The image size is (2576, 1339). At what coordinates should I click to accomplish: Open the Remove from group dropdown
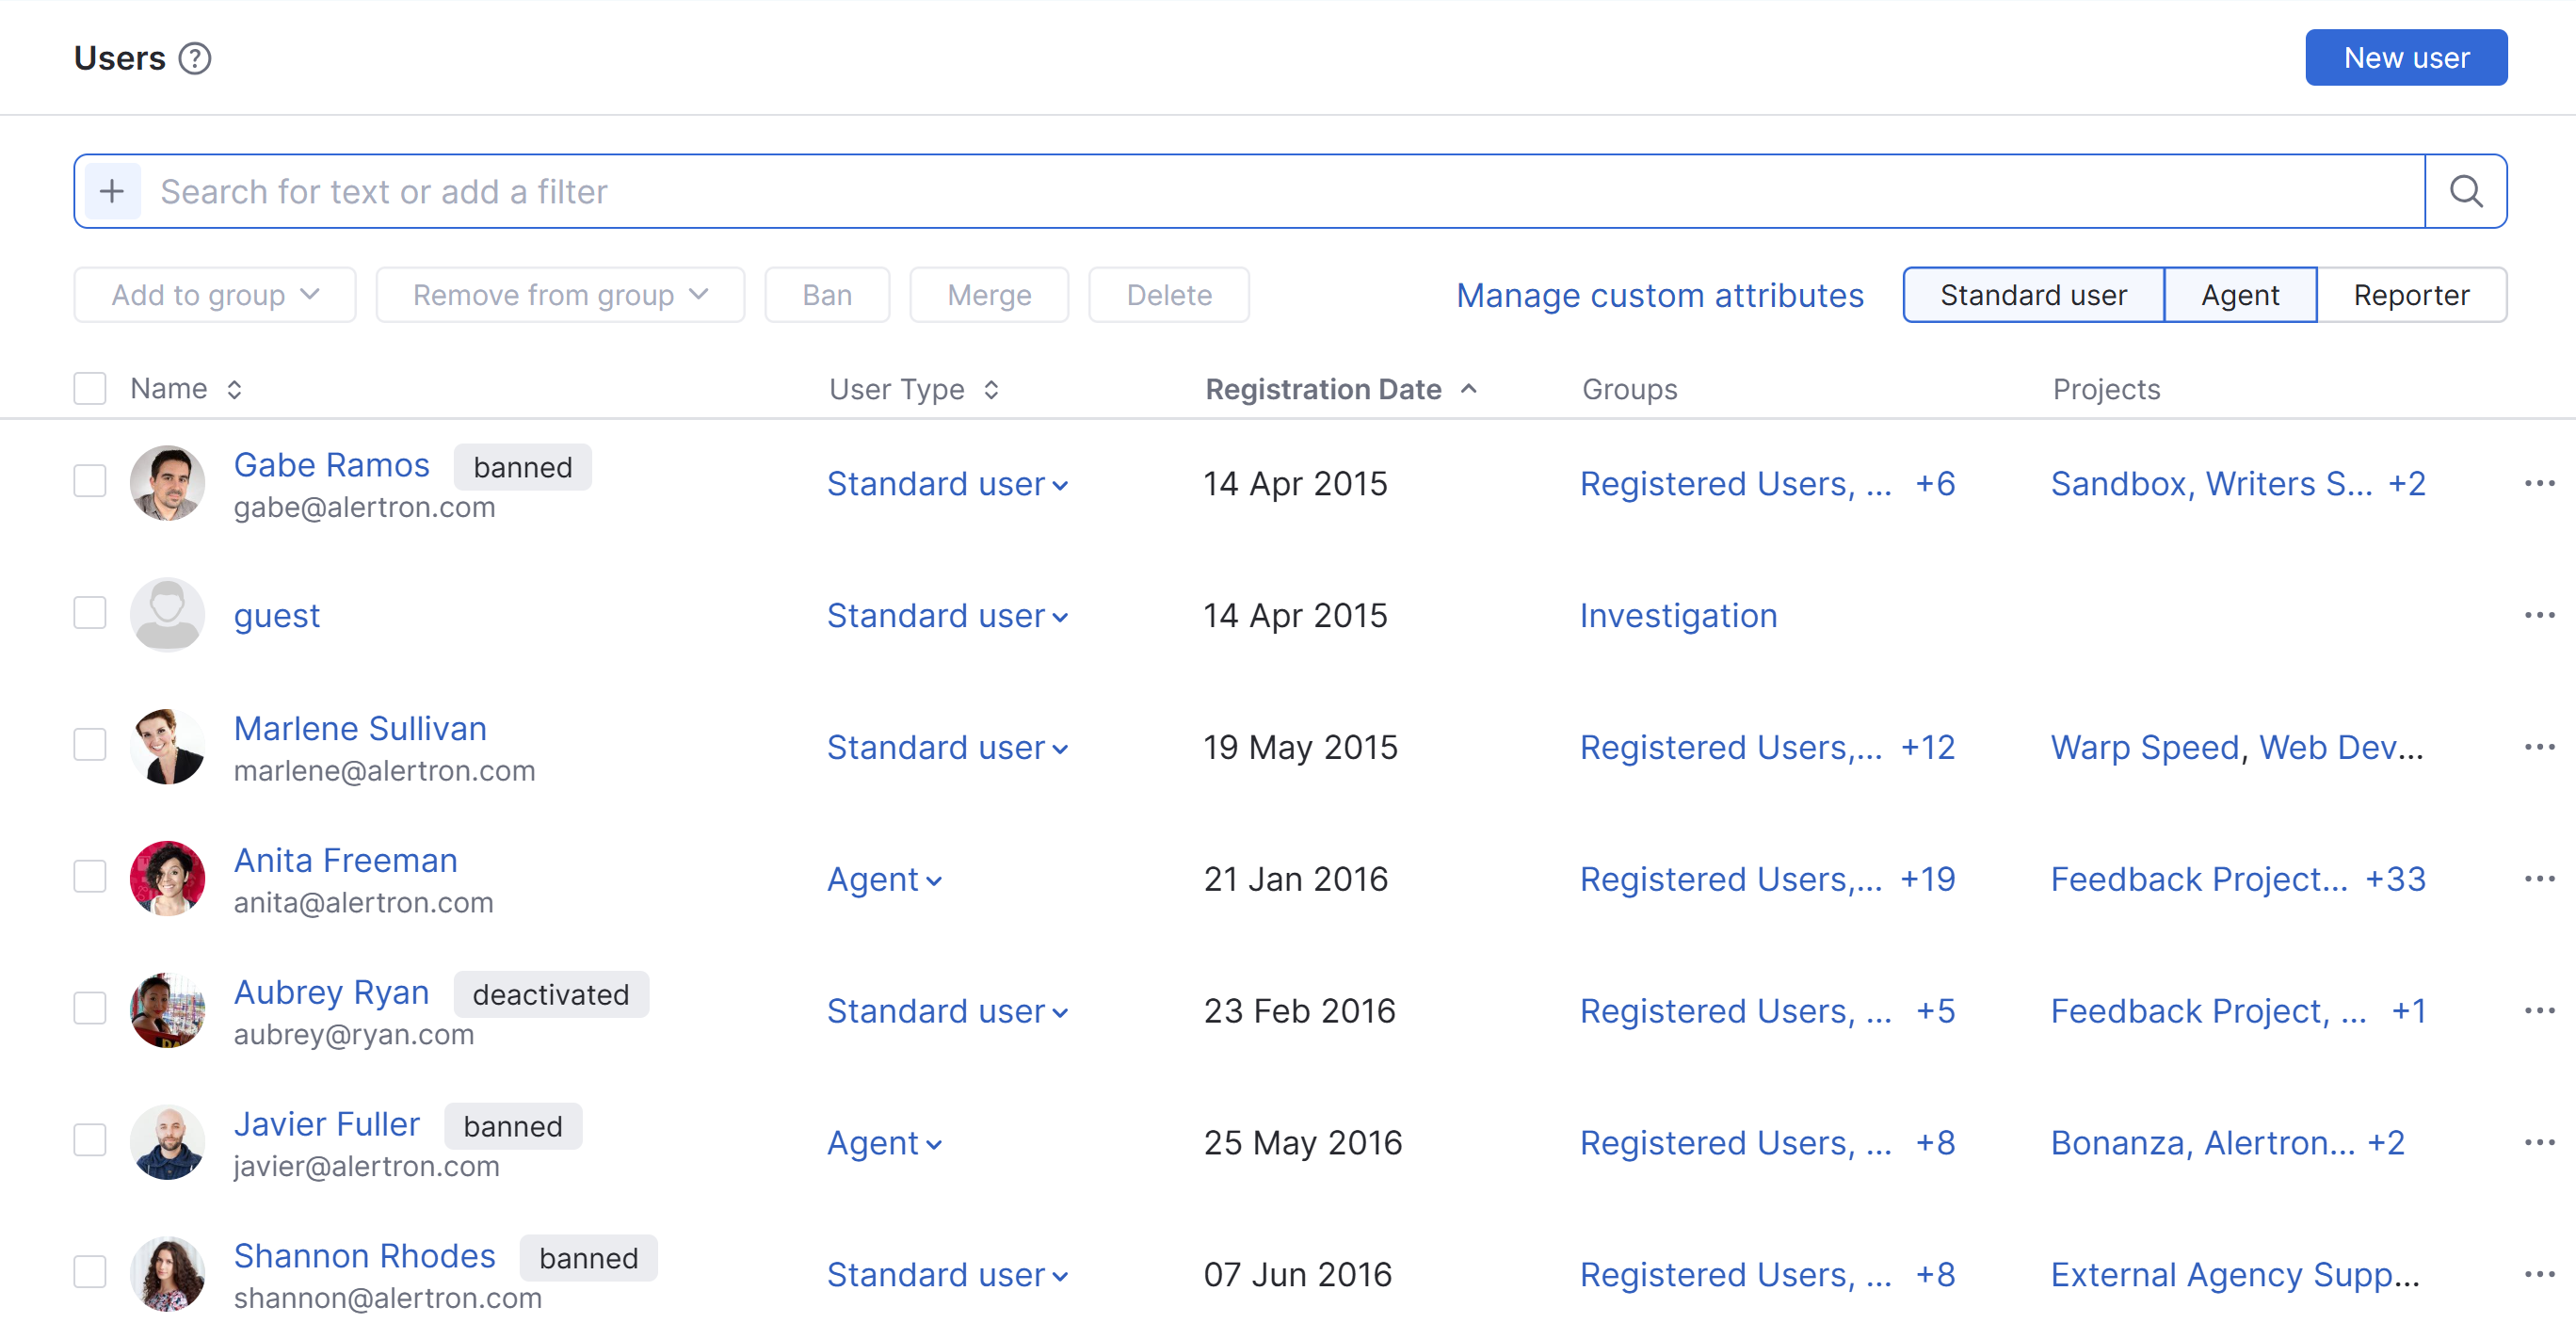point(560,295)
